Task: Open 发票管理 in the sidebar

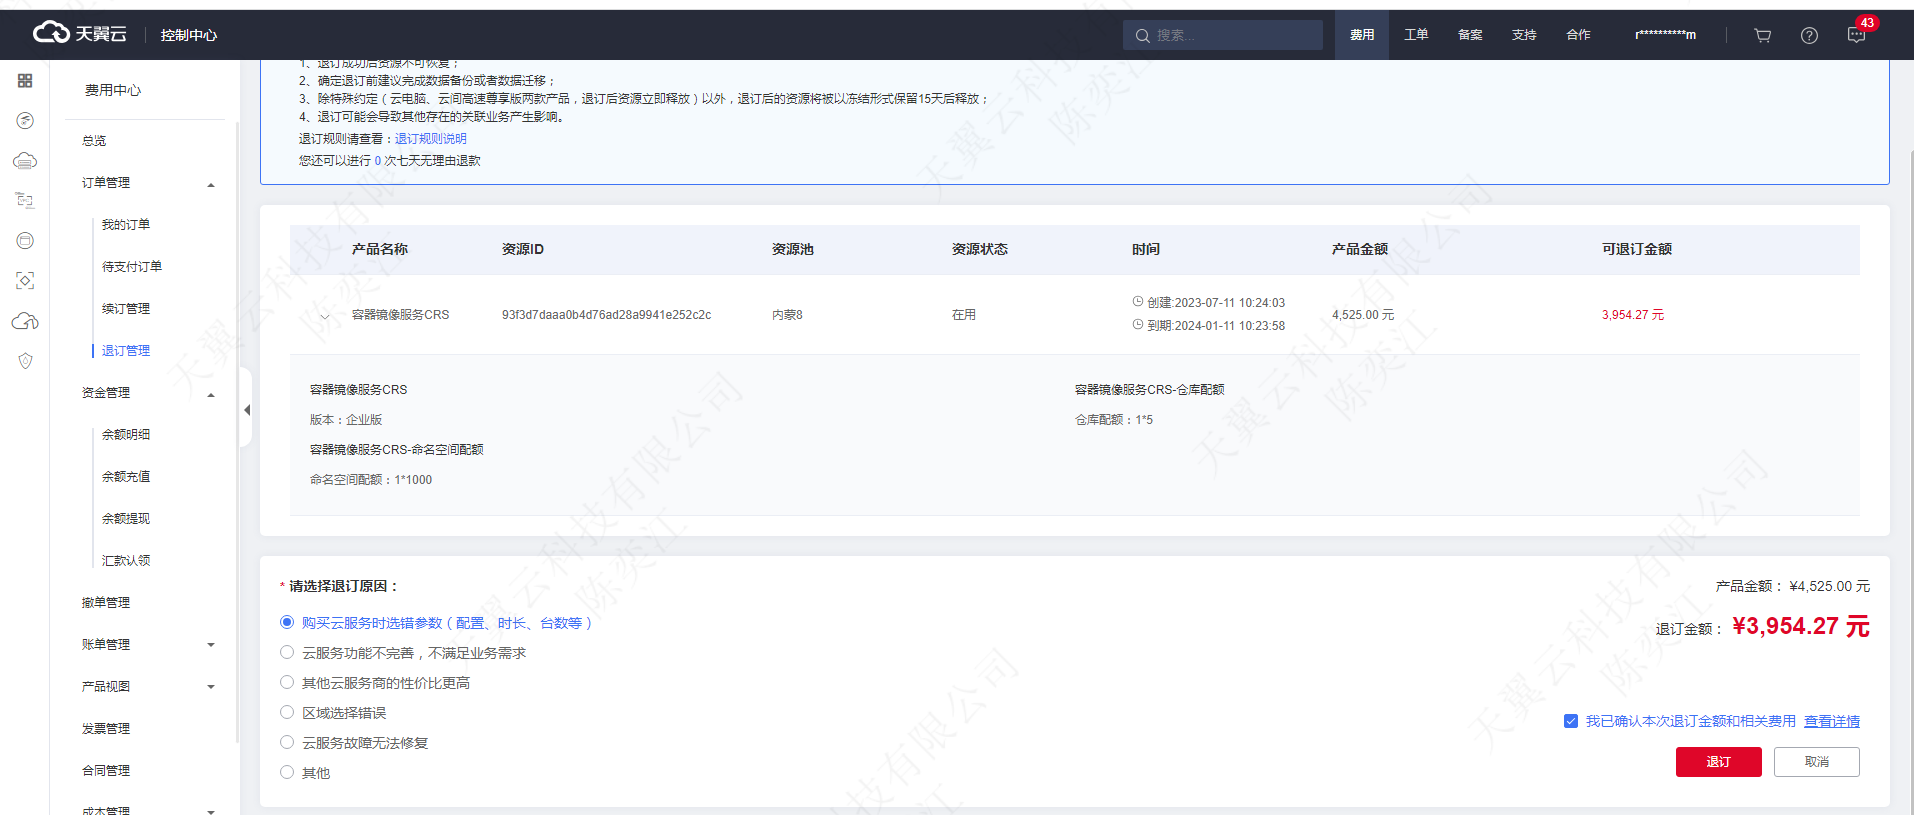Action: click(106, 729)
